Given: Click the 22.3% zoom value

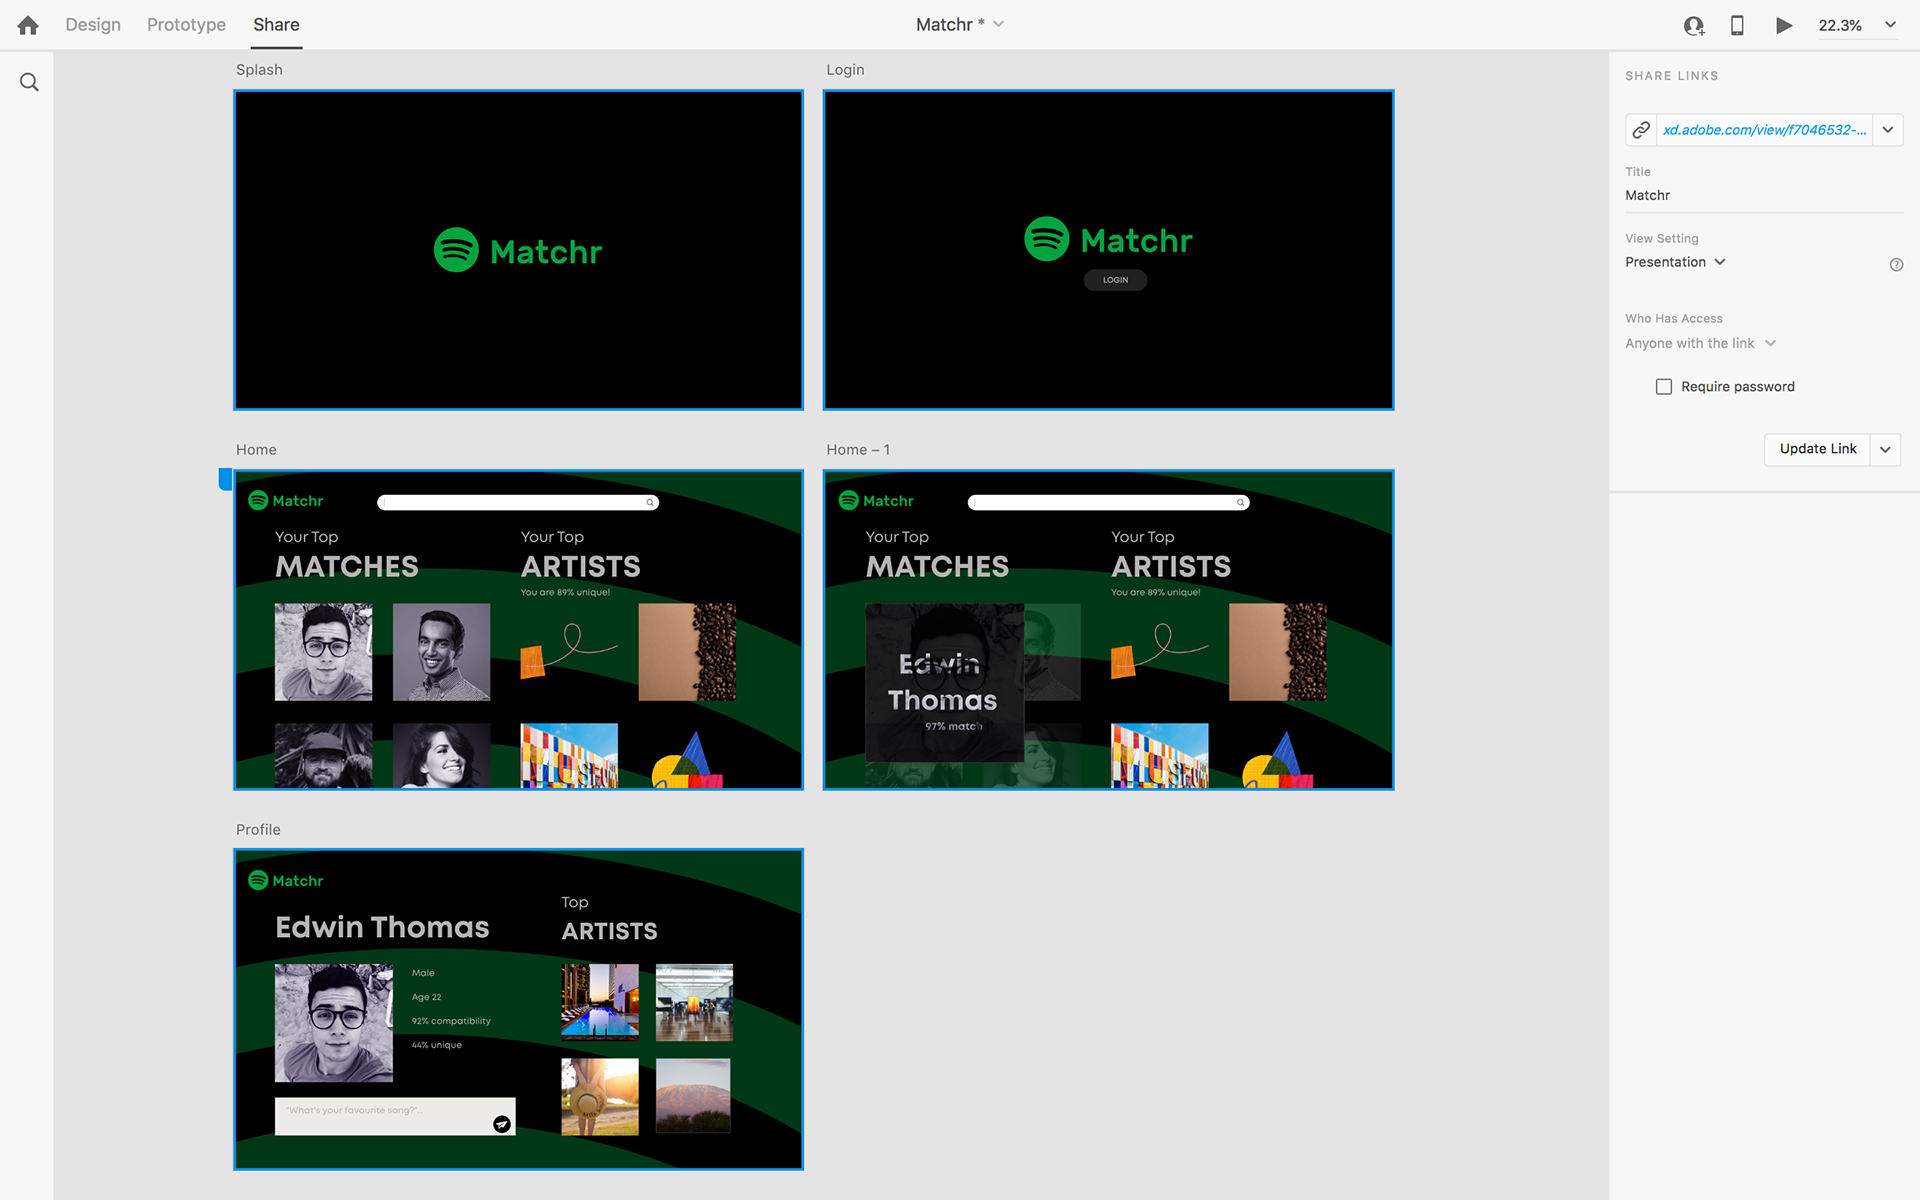Looking at the screenshot, I should click(x=1840, y=26).
